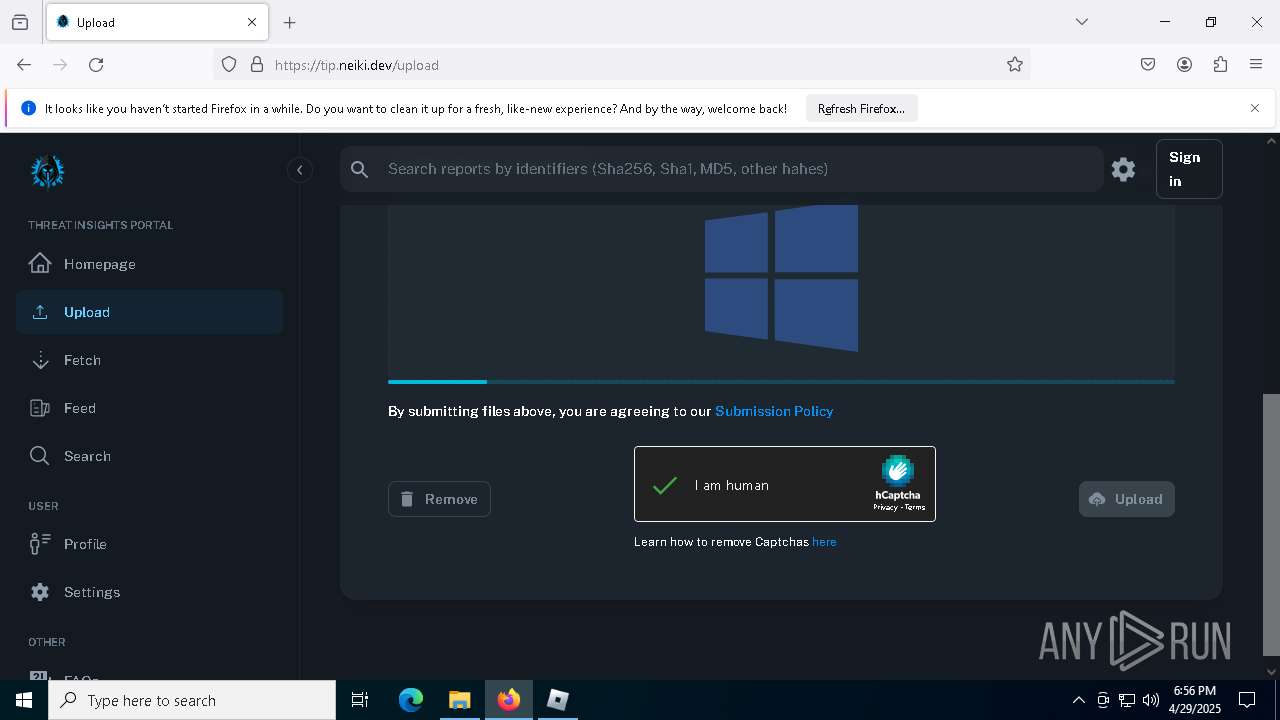Open the Search sidebar item
This screenshot has width=1280, height=720.
click(149, 456)
